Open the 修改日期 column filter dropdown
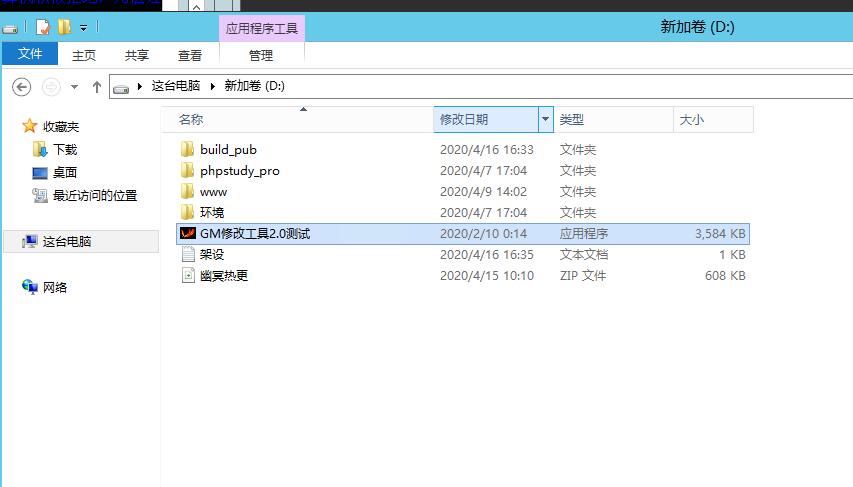The width and height of the screenshot is (853, 487). [x=545, y=119]
